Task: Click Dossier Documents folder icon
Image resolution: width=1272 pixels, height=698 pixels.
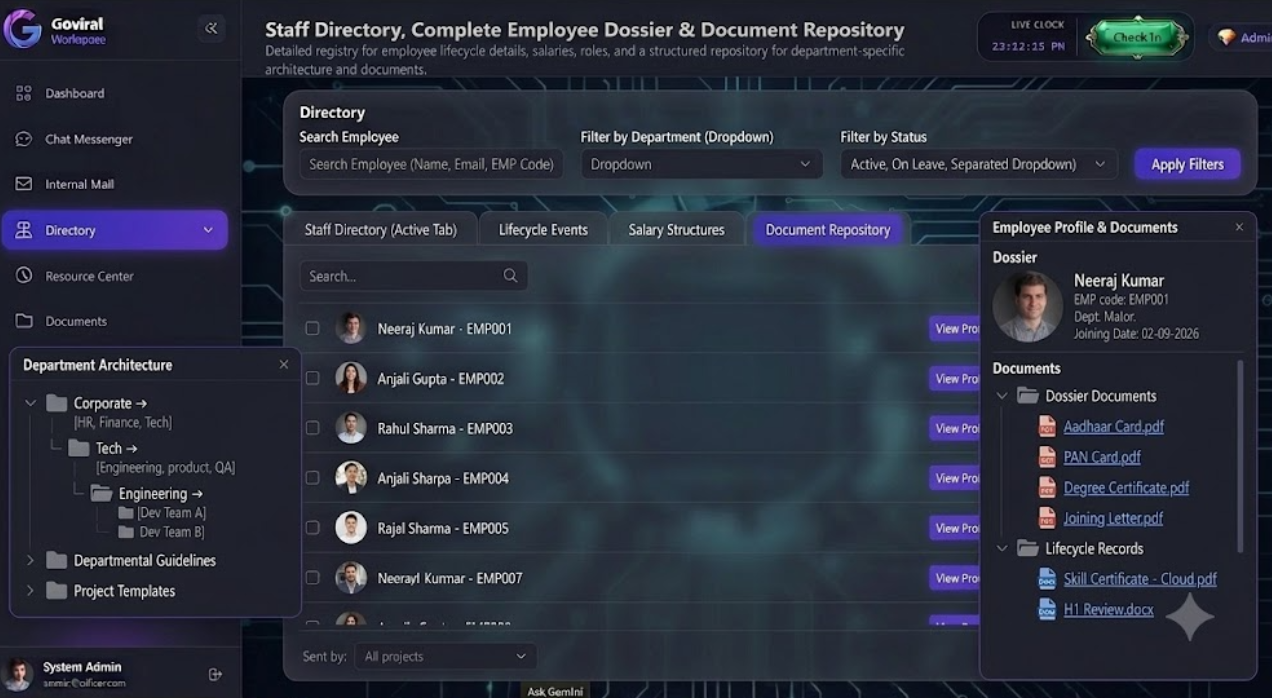Action: pyautogui.click(x=1028, y=396)
